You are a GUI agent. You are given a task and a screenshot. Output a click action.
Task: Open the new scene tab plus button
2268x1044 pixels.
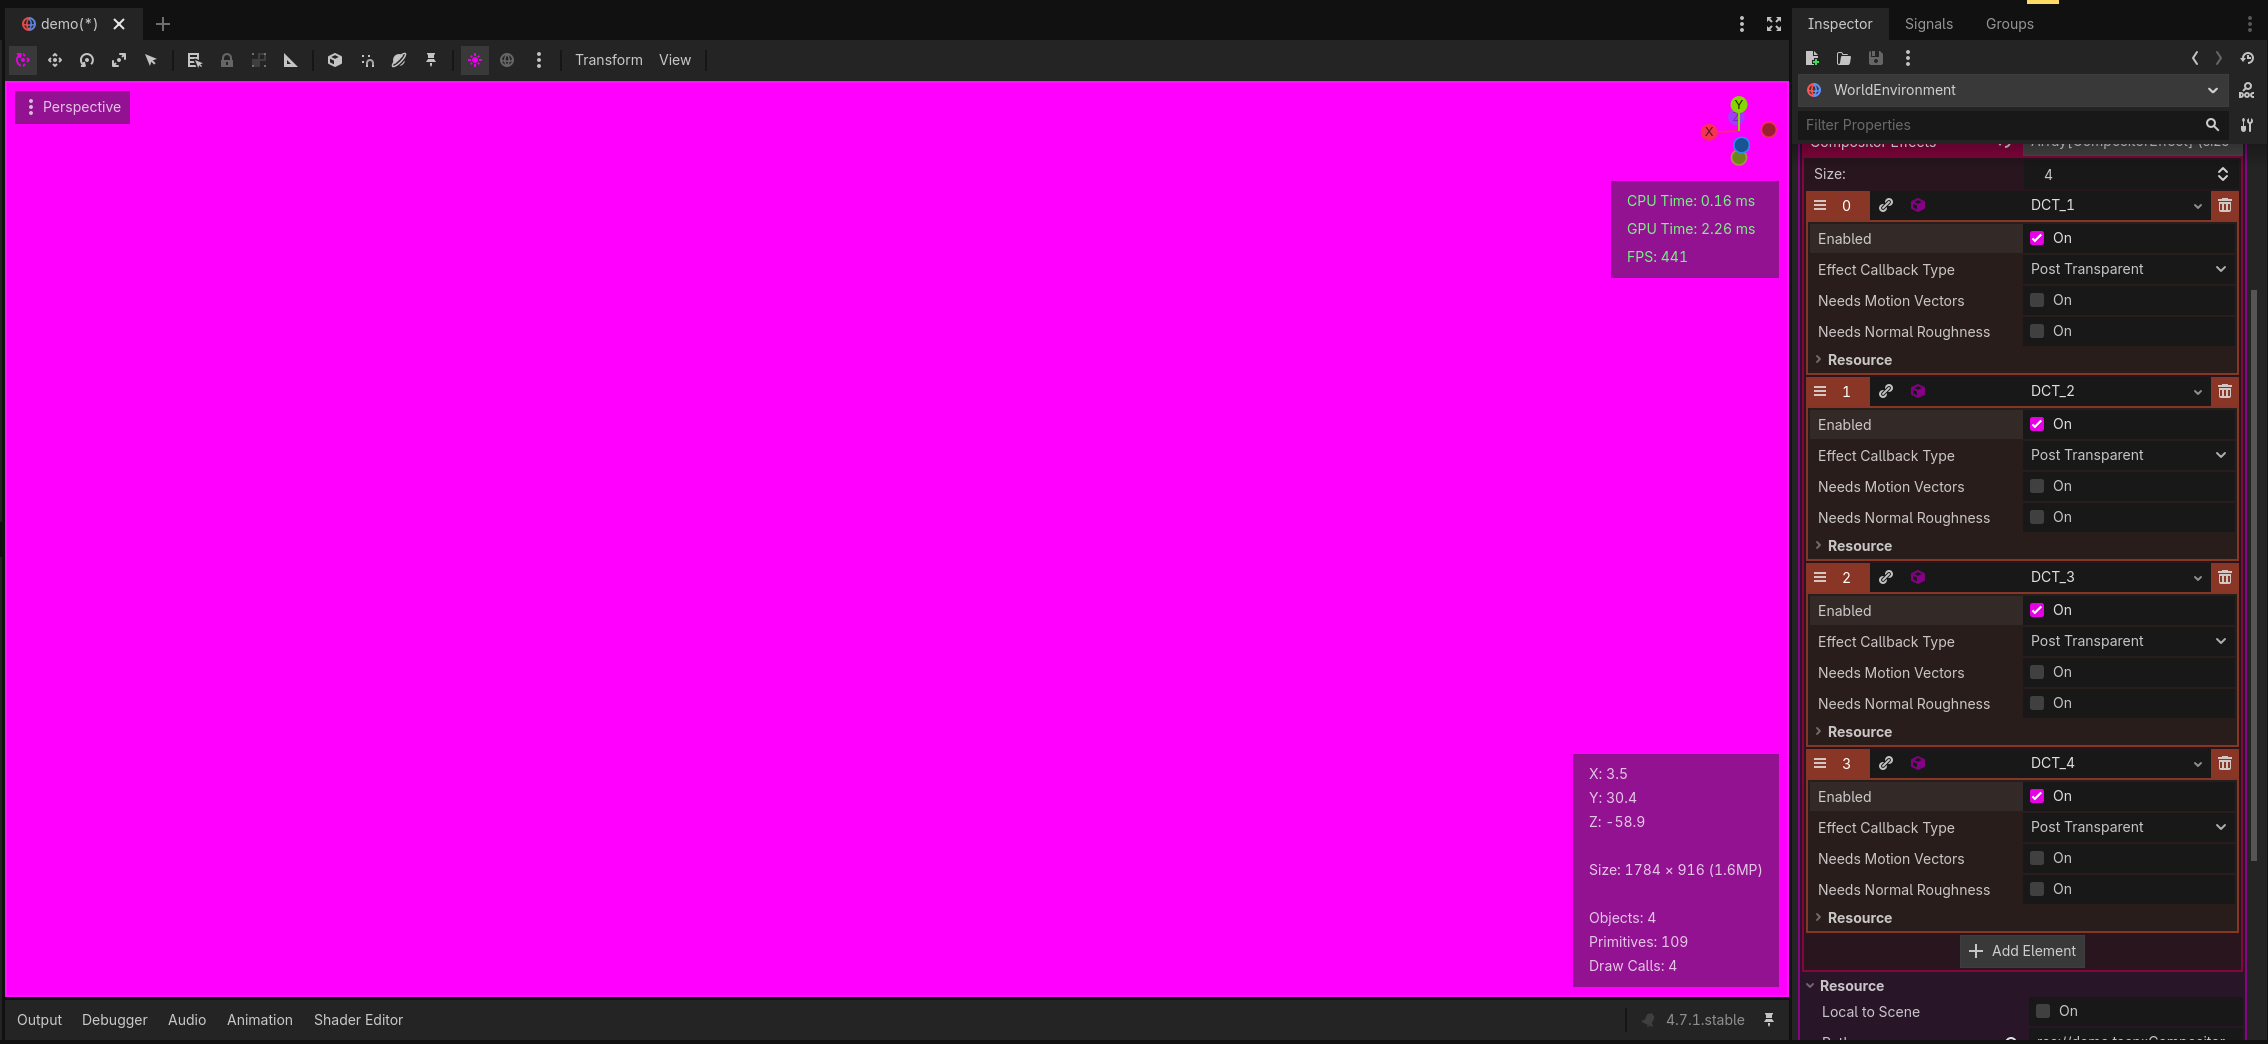coord(163,24)
